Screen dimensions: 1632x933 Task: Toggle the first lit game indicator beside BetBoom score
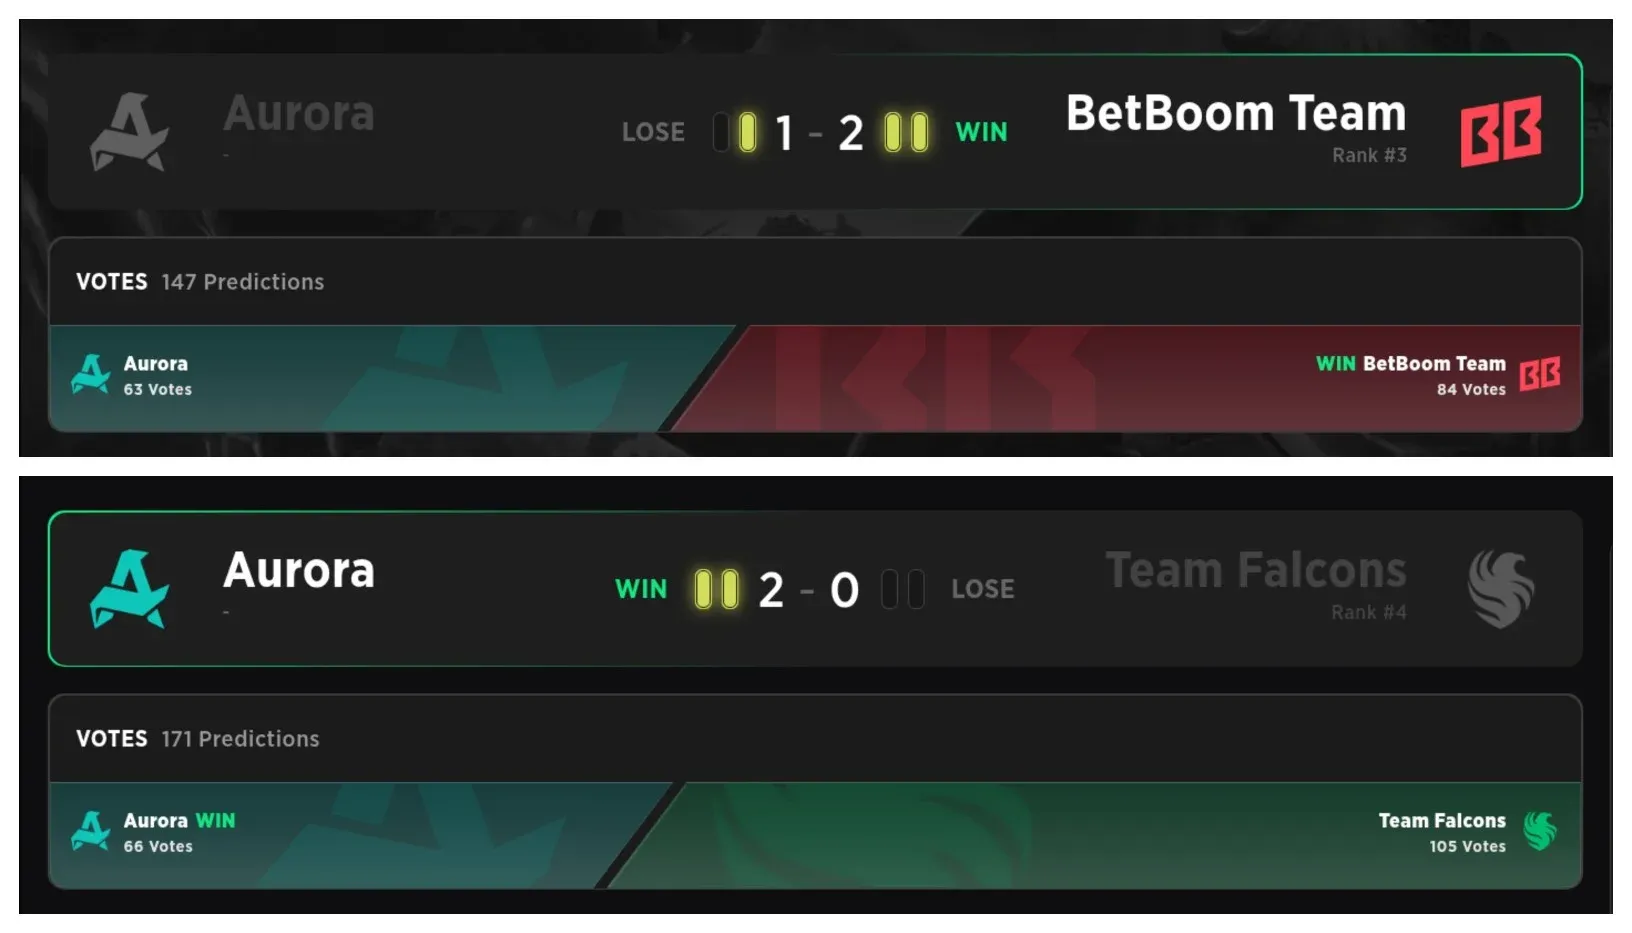[x=890, y=131]
